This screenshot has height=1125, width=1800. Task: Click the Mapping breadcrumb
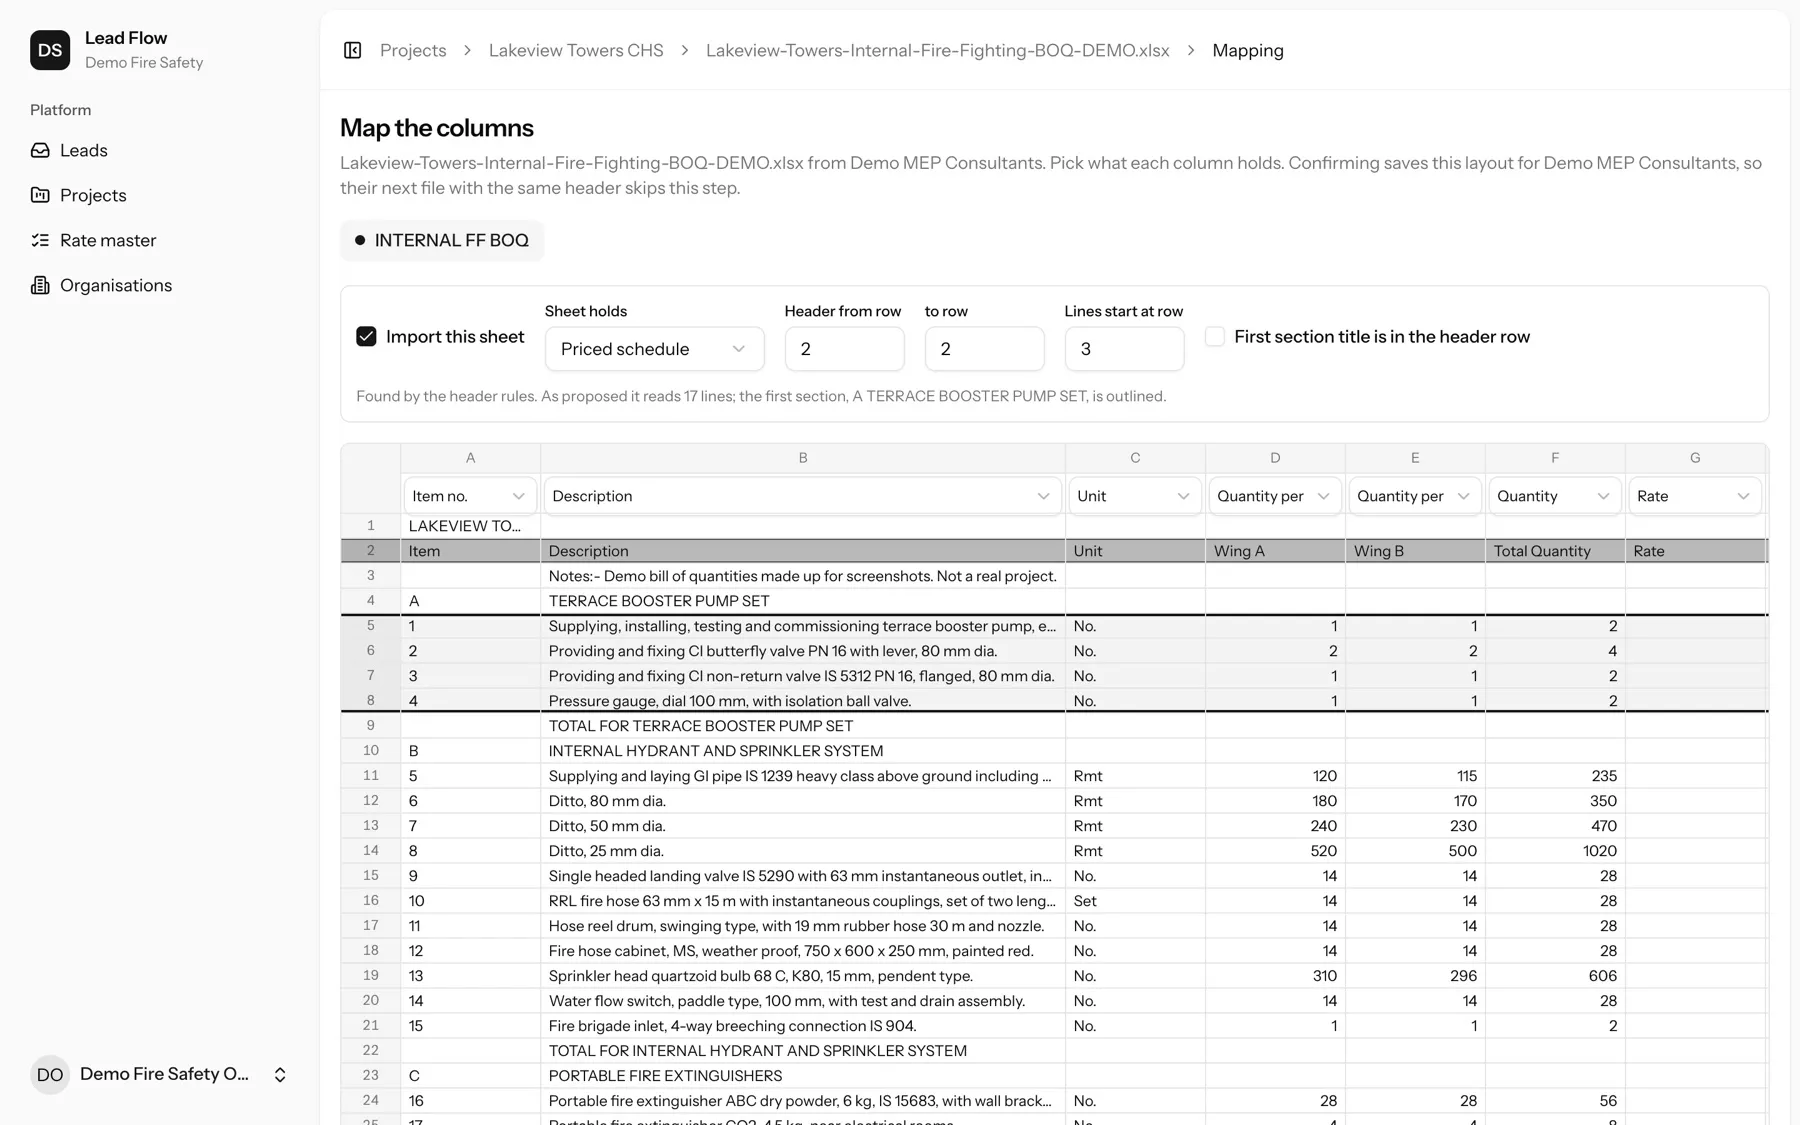point(1248,50)
